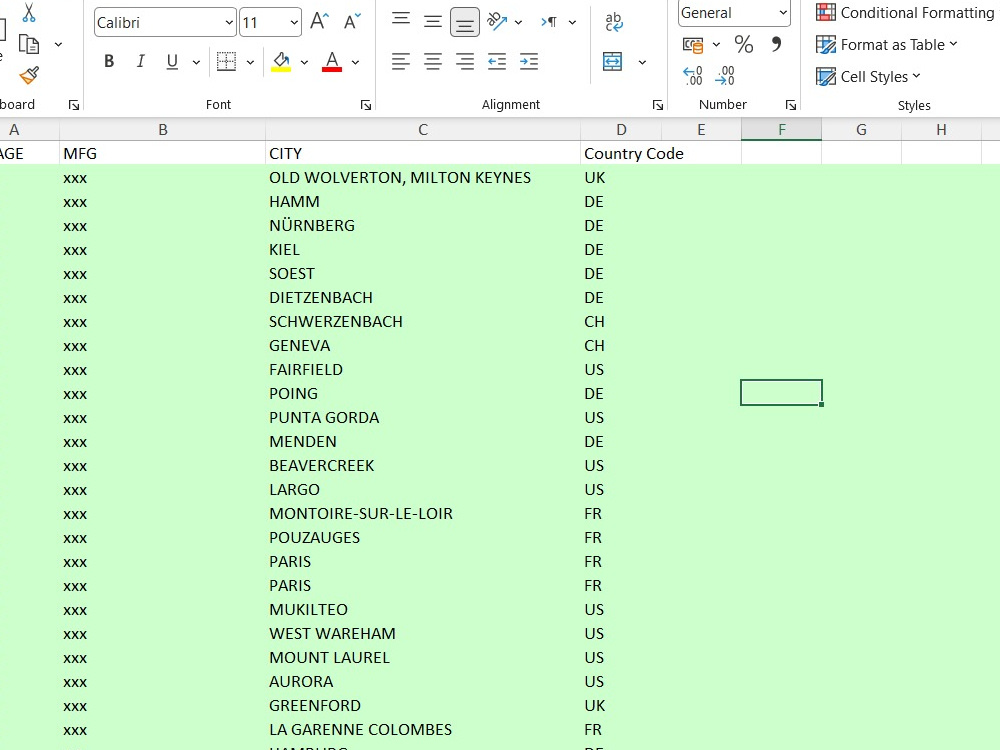
Task: Open the Orientation dropdown arrow
Action: click(518, 23)
